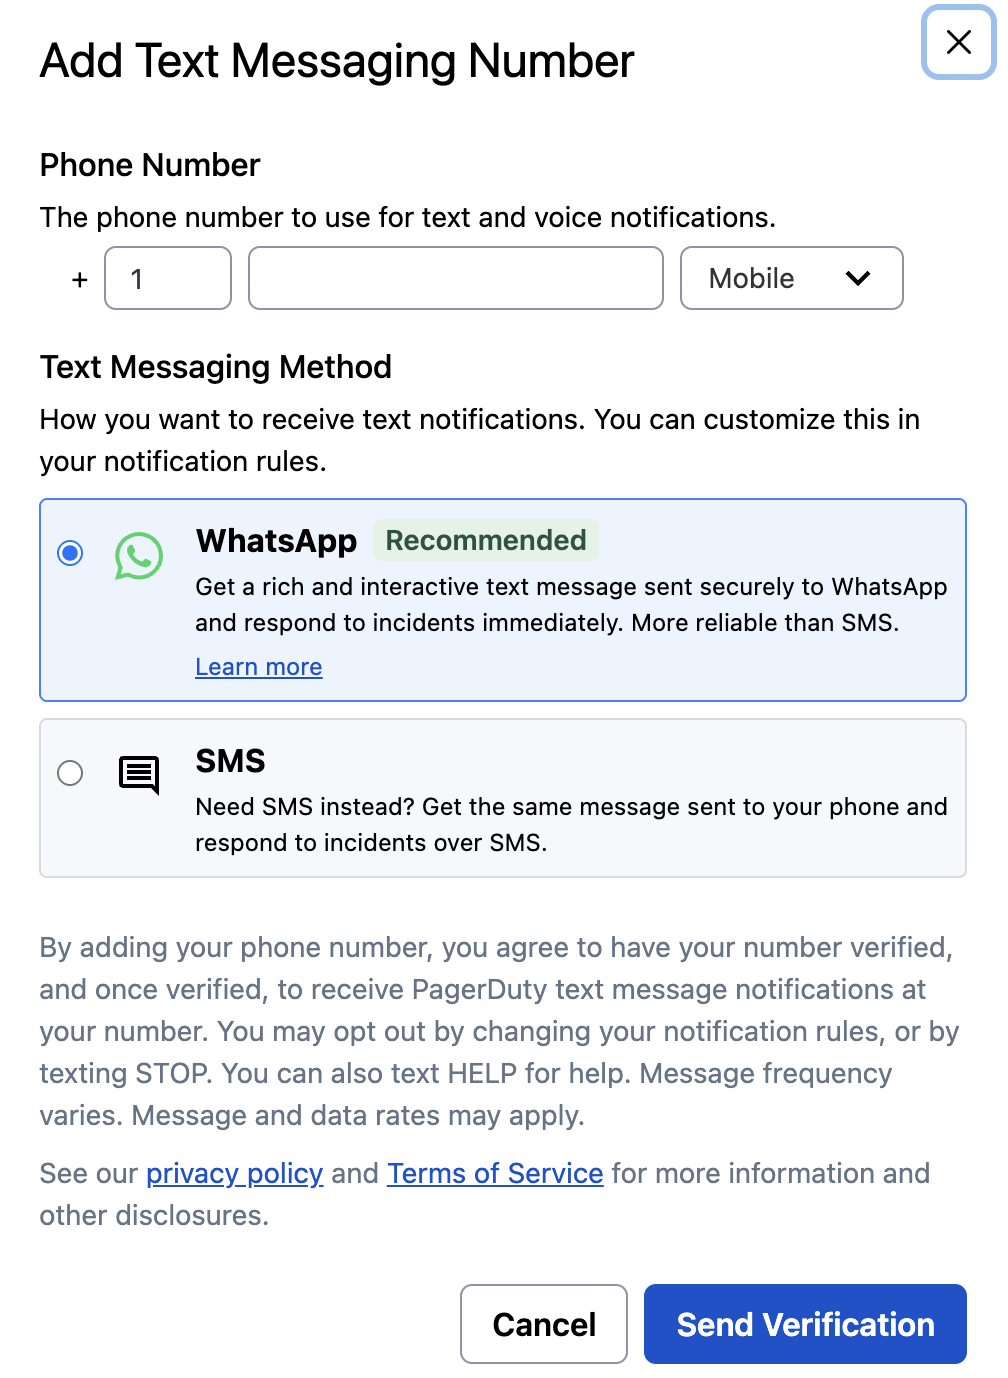Click the country code field showing 1
The width and height of the screenshot is (1008, 1378).
167,278
